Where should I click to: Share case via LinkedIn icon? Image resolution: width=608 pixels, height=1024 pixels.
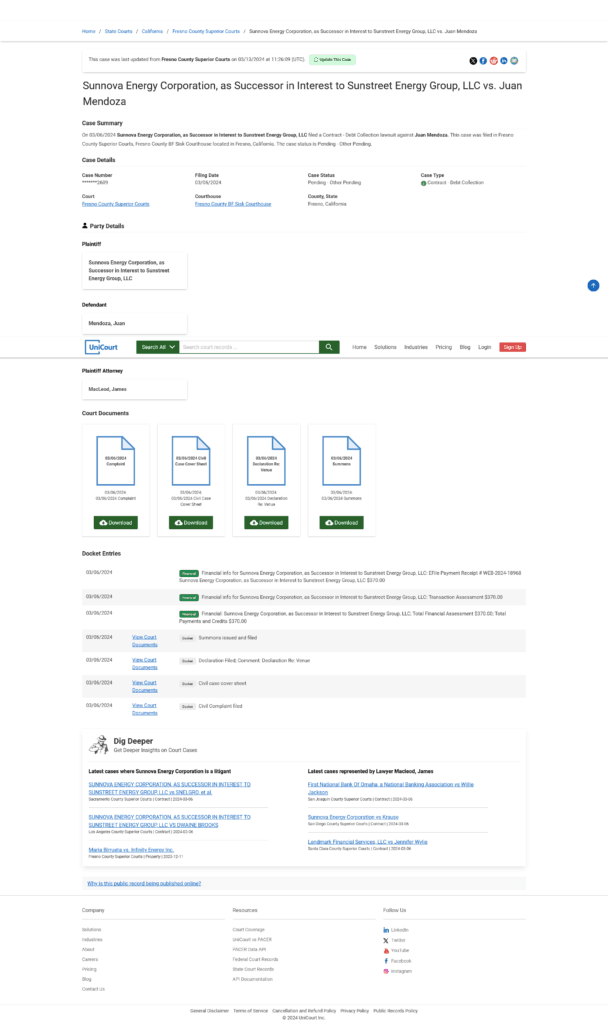504,60
